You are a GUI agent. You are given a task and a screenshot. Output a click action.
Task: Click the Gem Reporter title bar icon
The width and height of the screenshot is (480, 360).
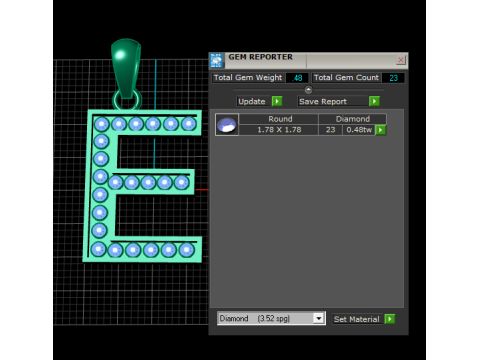point(217,60)
